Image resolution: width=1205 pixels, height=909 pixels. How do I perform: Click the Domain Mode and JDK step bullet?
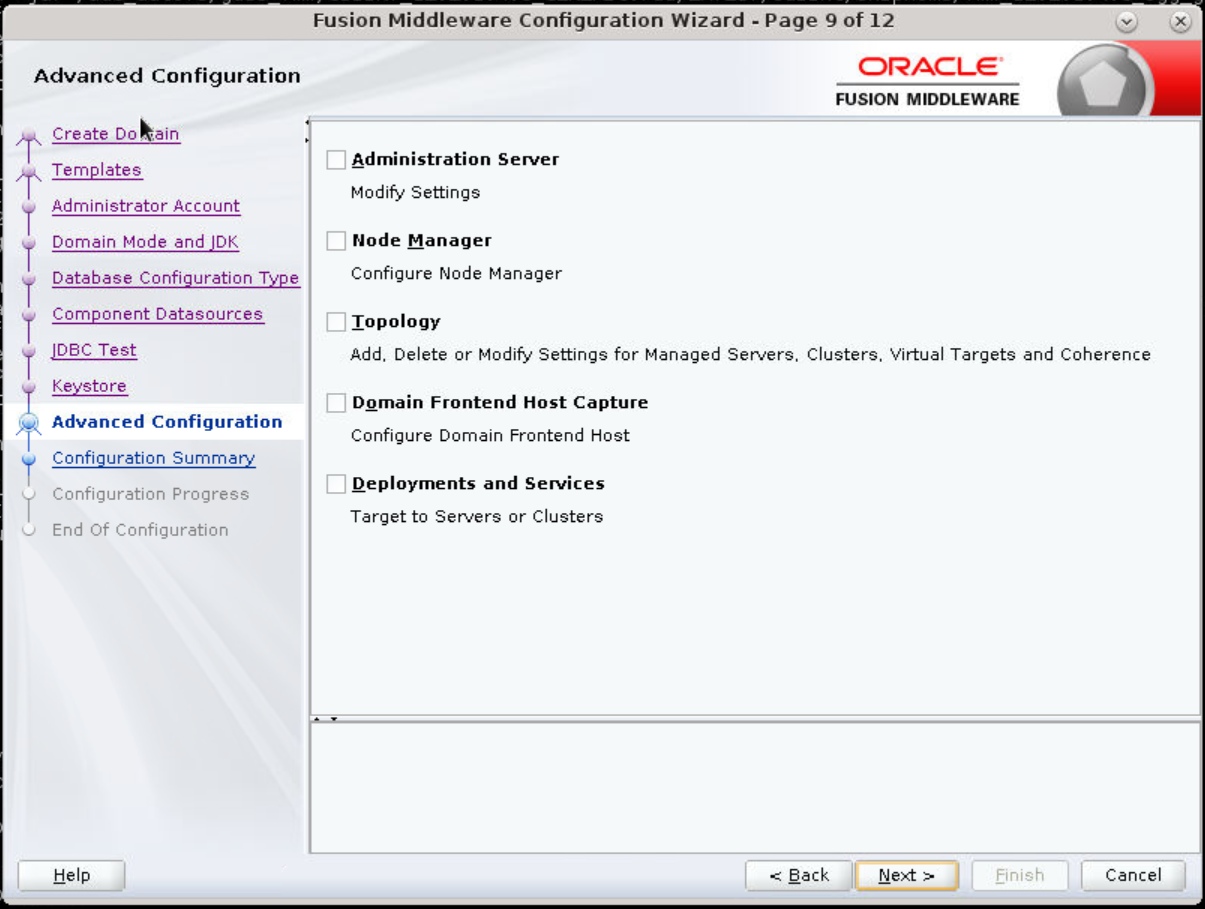click(29, 243)
